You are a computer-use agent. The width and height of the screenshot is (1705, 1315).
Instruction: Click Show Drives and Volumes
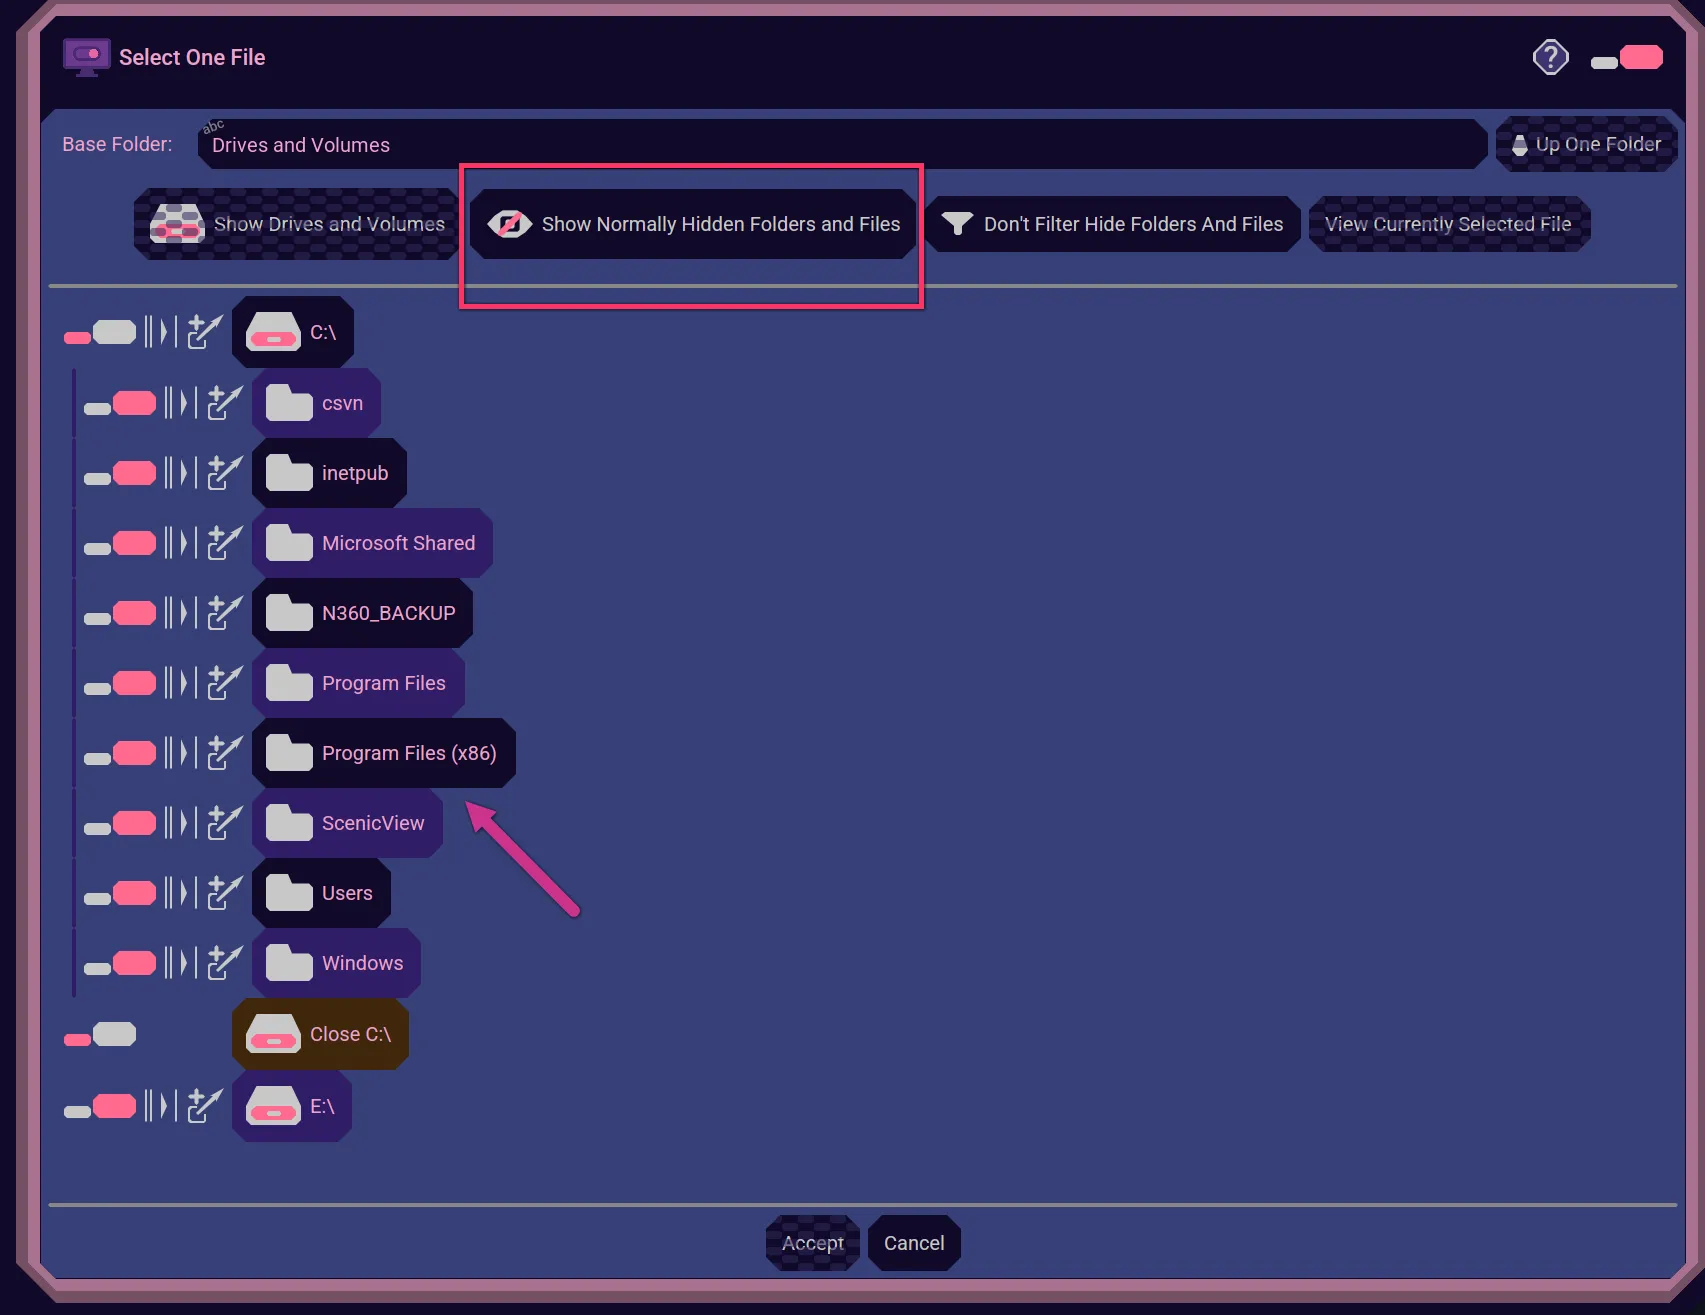pyautogui.click(x=297, y=224)
